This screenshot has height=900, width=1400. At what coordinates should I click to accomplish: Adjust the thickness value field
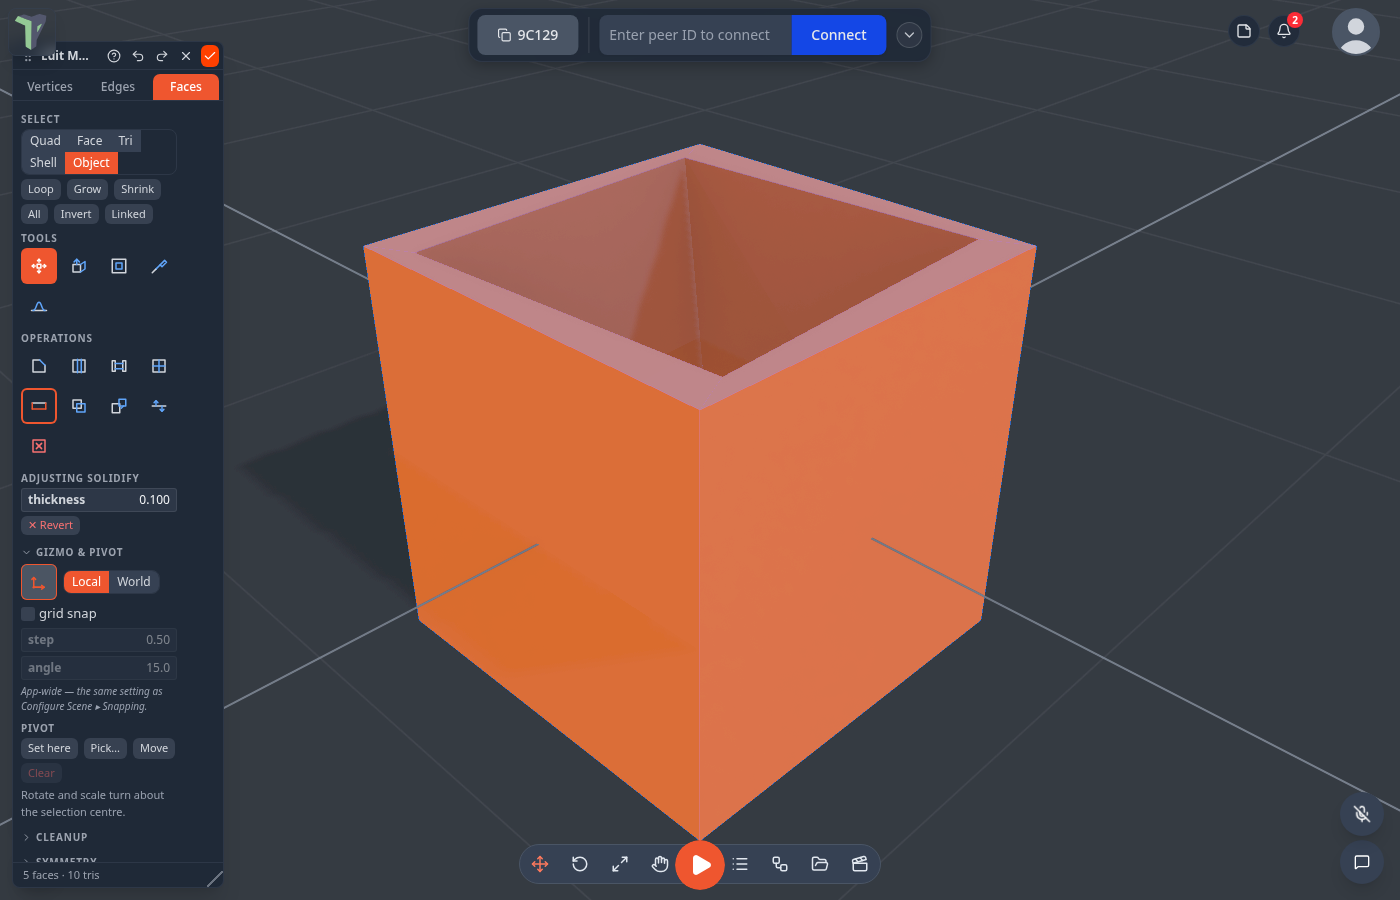99,500
